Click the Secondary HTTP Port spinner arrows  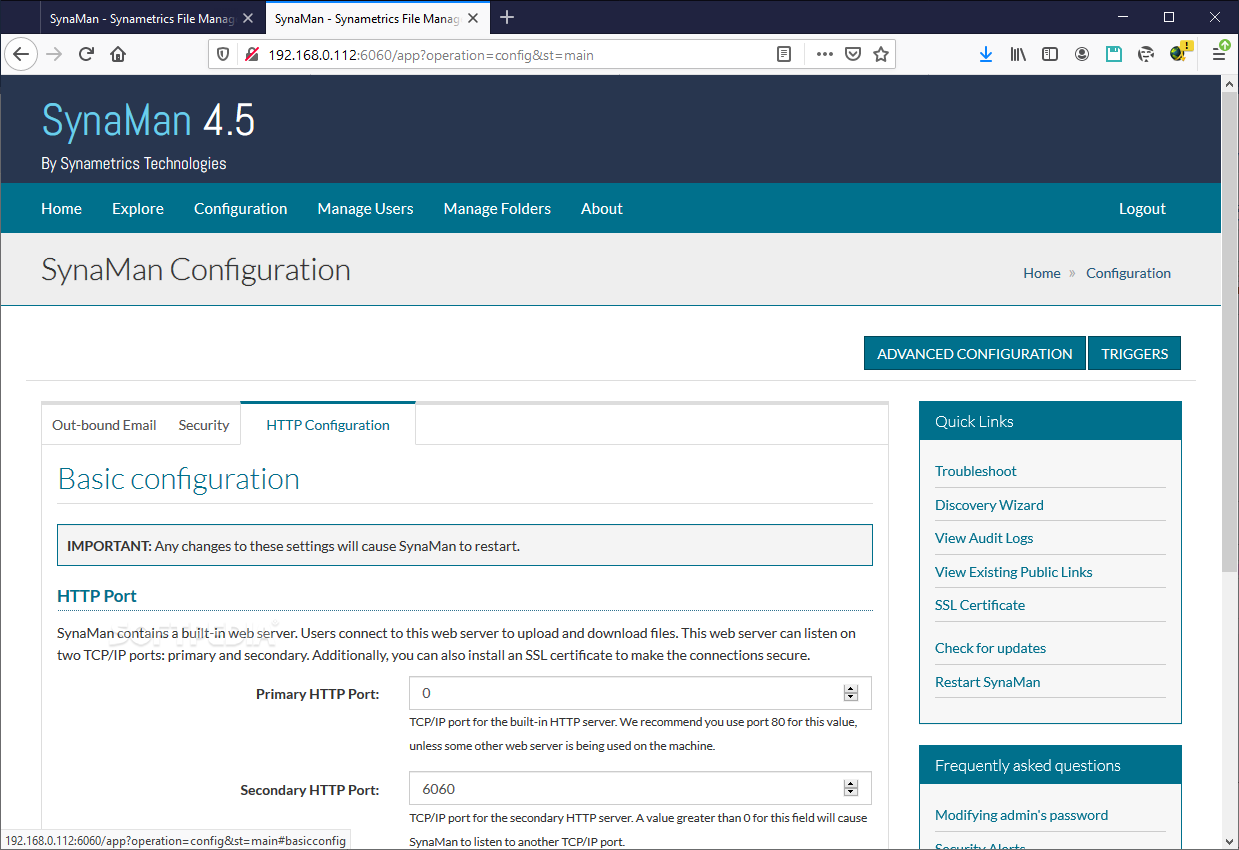[851, 788]
